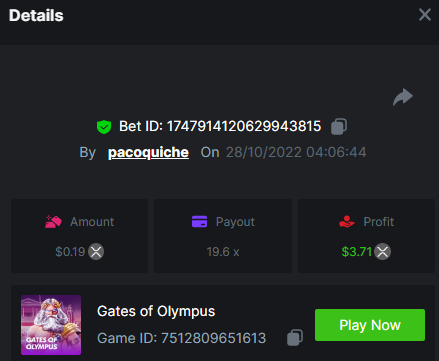Click the Play Now button

click(x=370, y=325)
